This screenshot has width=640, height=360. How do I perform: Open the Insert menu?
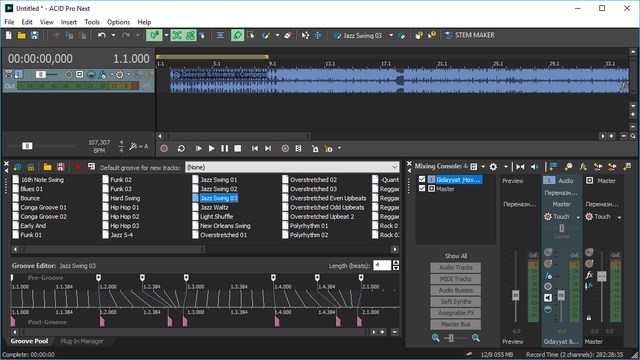(69, 22)
